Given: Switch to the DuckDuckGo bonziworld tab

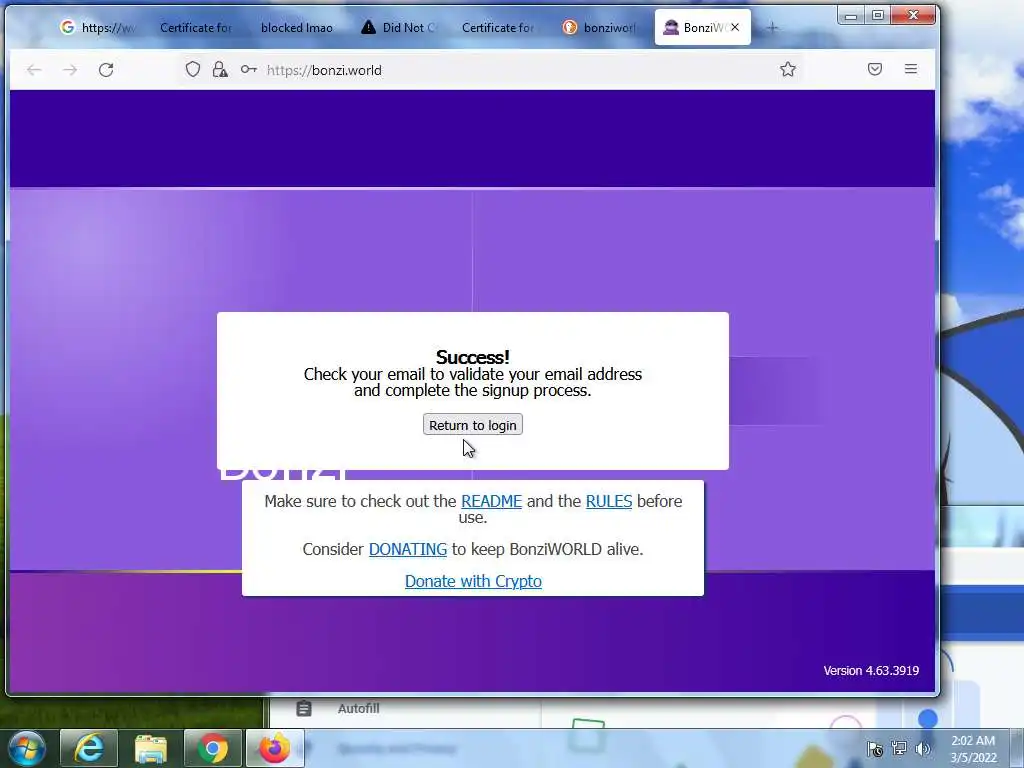Looking at the screenshot, I should click(x=600, y=27).
